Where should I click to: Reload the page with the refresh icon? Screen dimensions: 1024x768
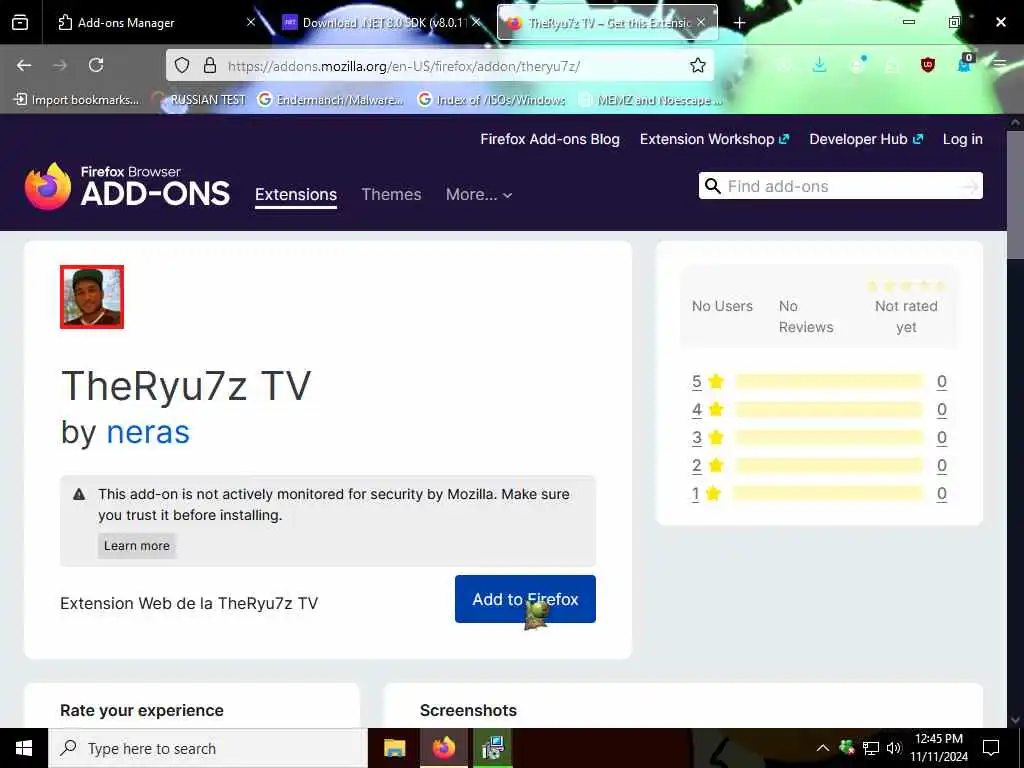96,65
